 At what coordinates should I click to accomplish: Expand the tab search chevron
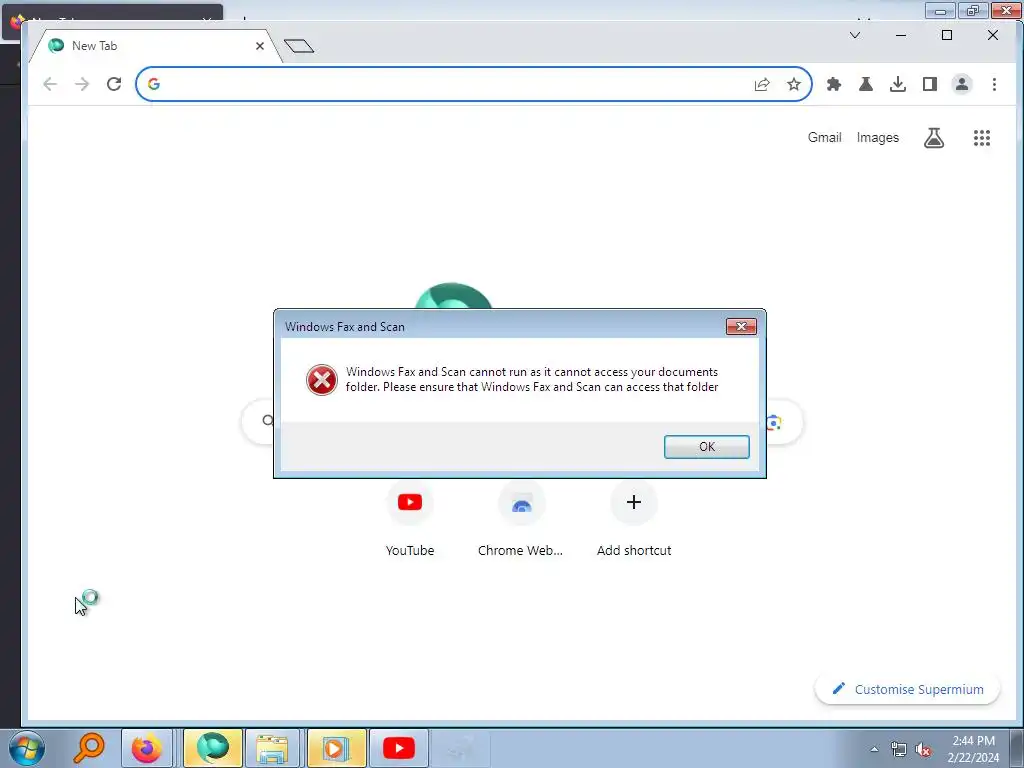coord(855,35)
